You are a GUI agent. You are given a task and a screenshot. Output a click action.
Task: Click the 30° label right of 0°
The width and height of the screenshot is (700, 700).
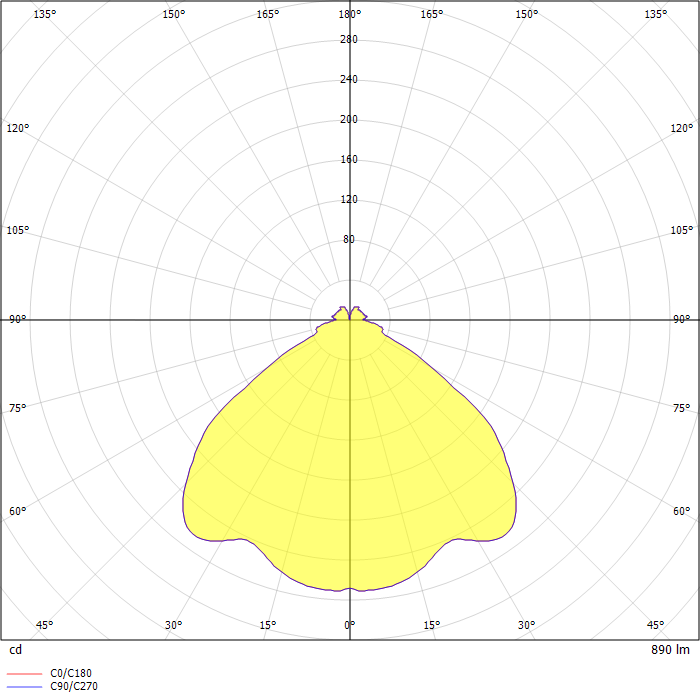point(526,625)
